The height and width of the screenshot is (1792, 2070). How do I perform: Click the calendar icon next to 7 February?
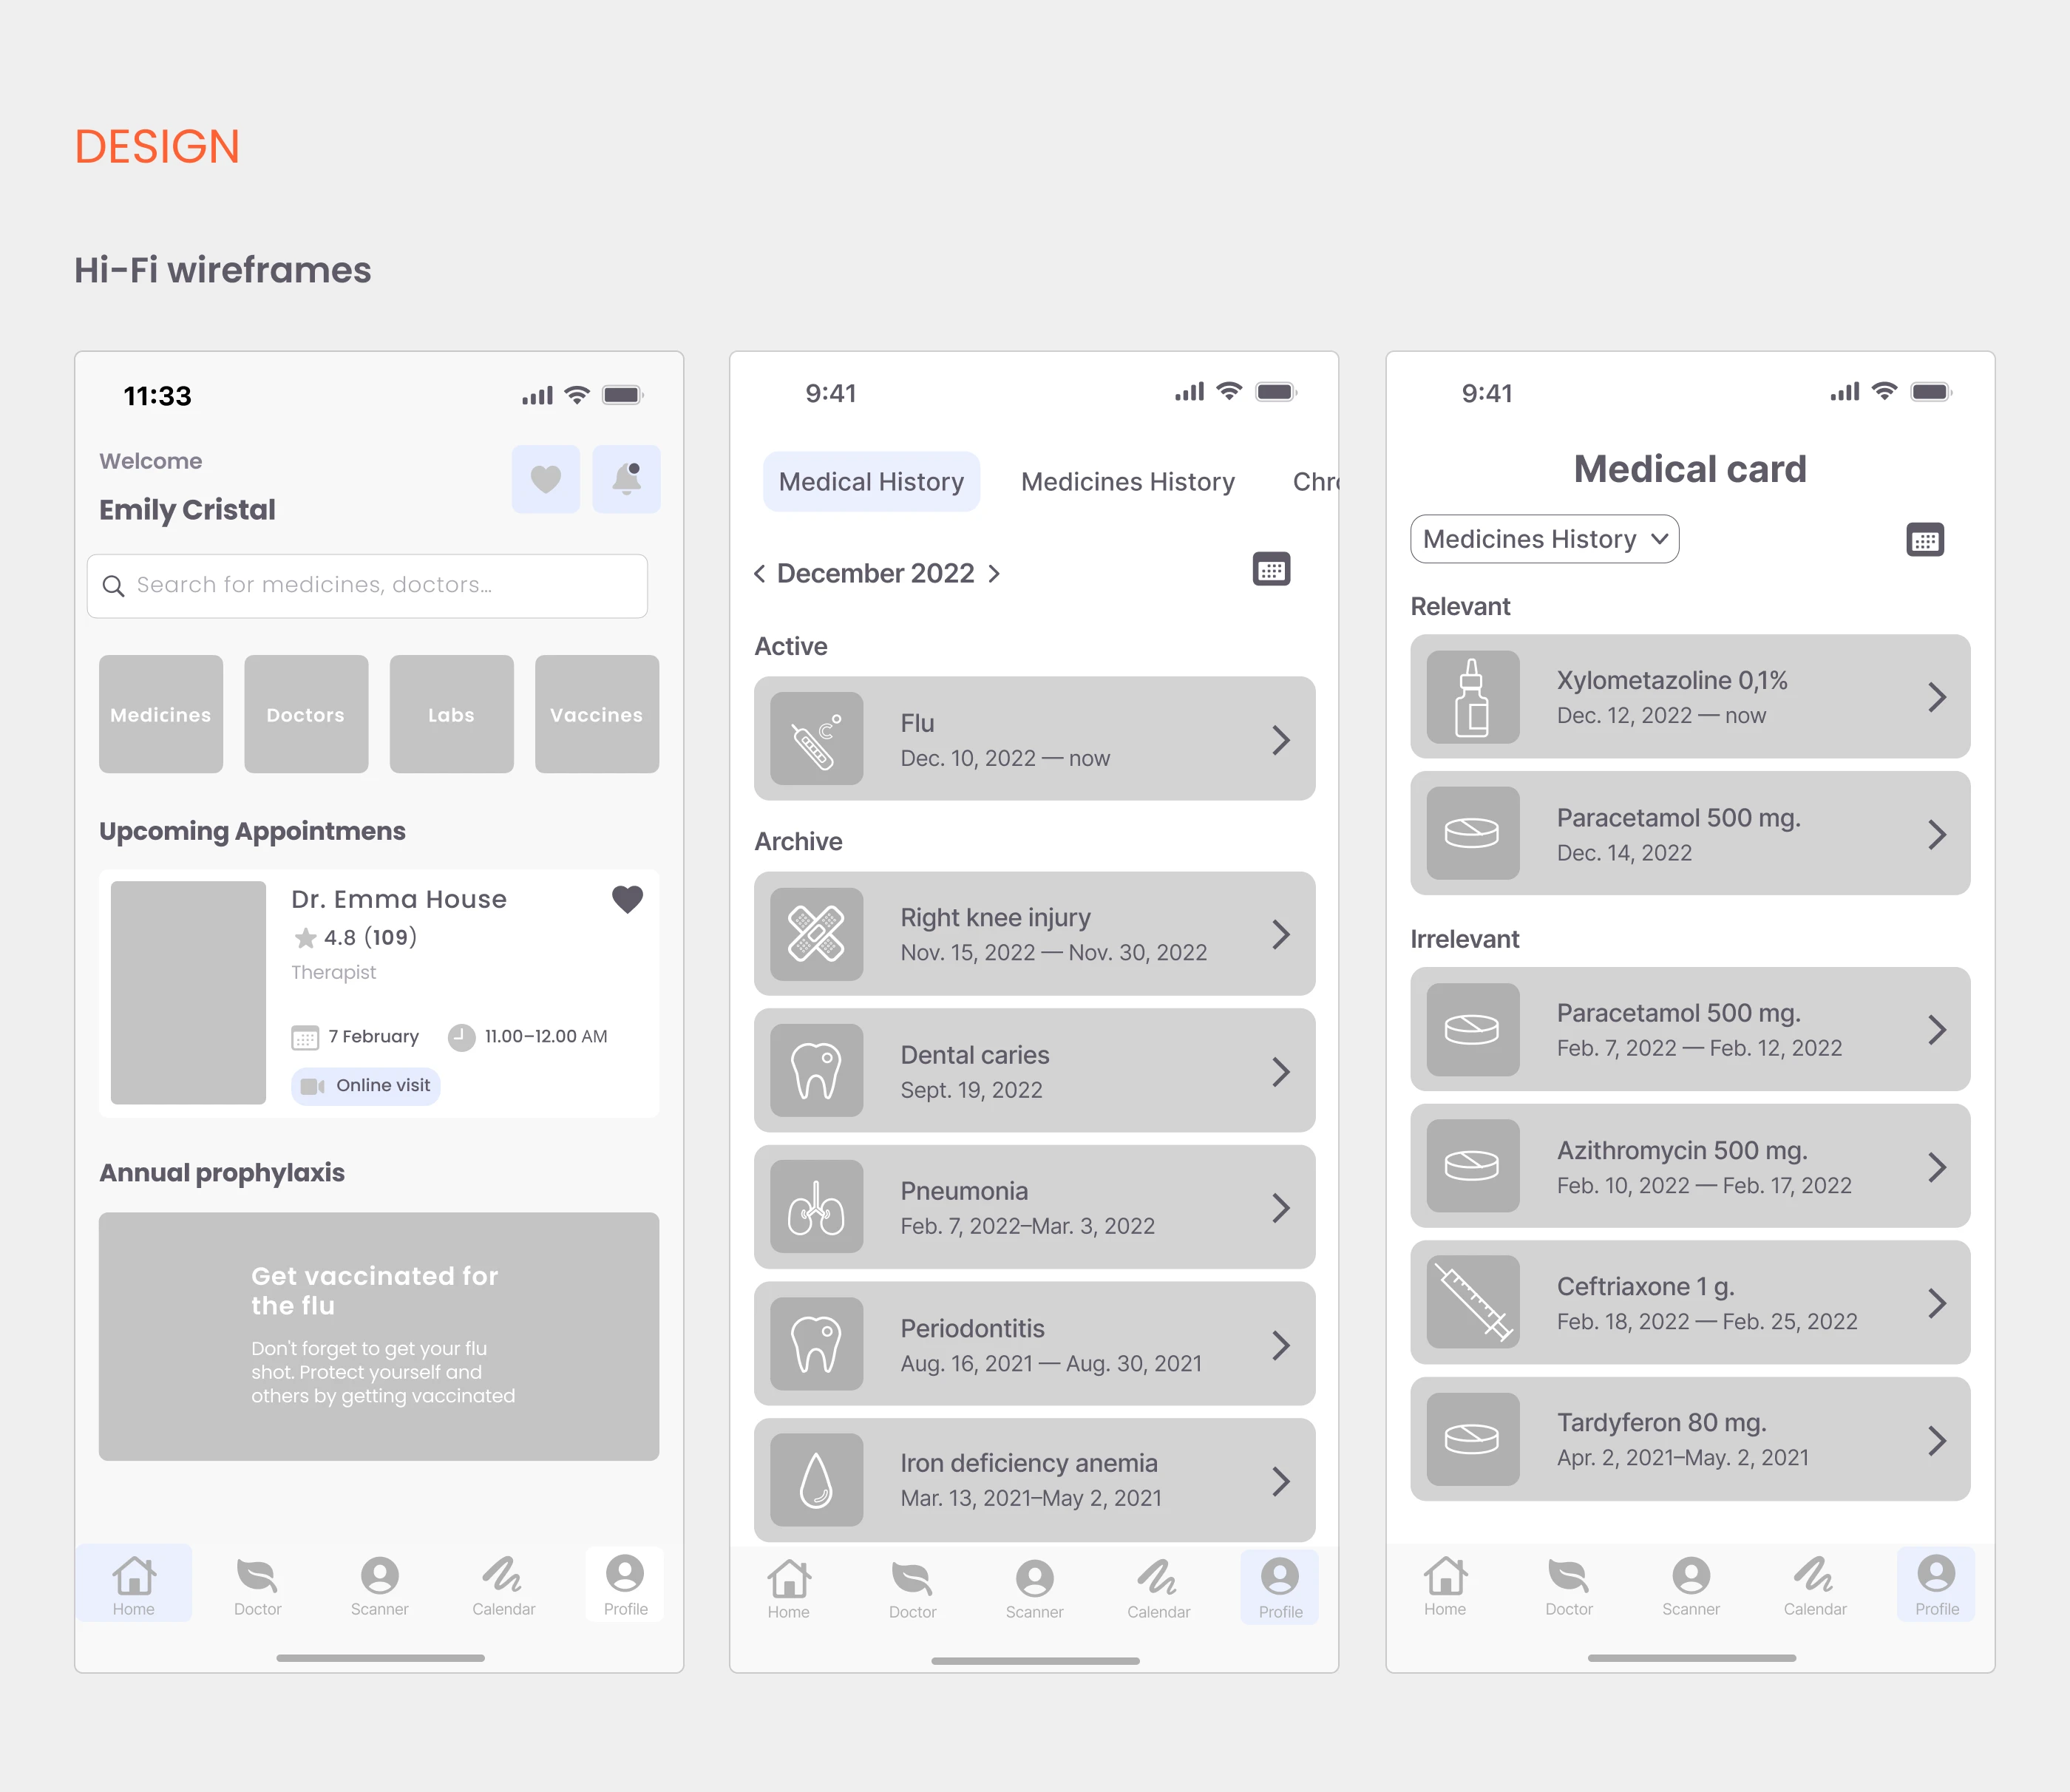(305, 1037)
